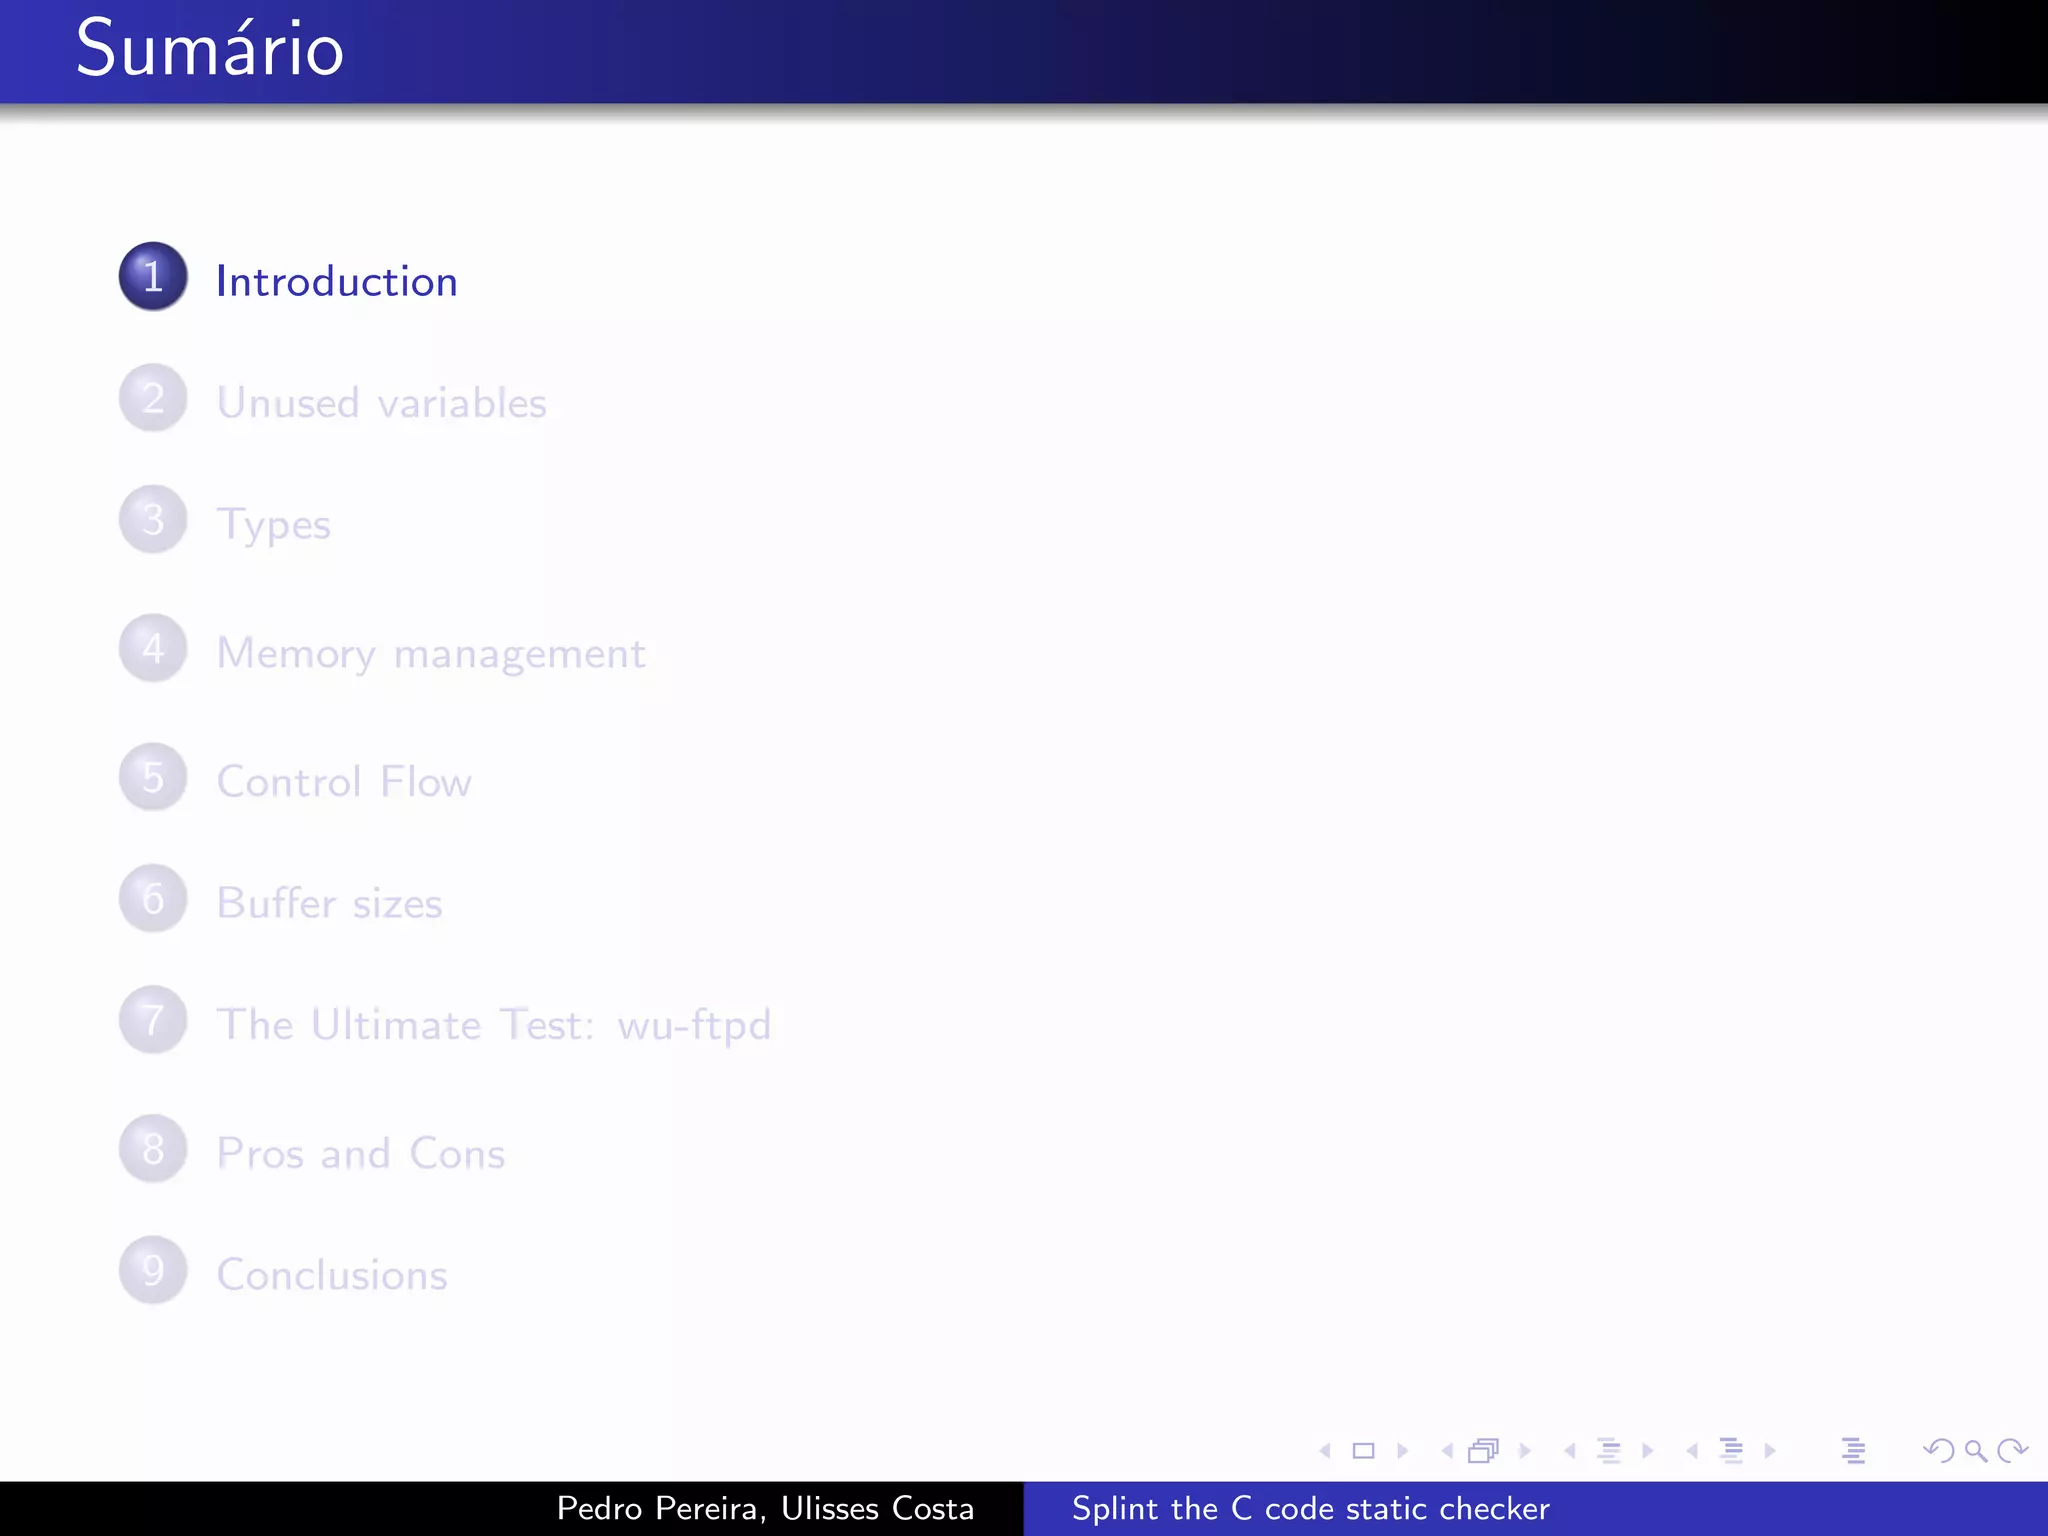Go to next frame arrow
This screenshot has width=2048, height=1536.
[1525, 1451]
